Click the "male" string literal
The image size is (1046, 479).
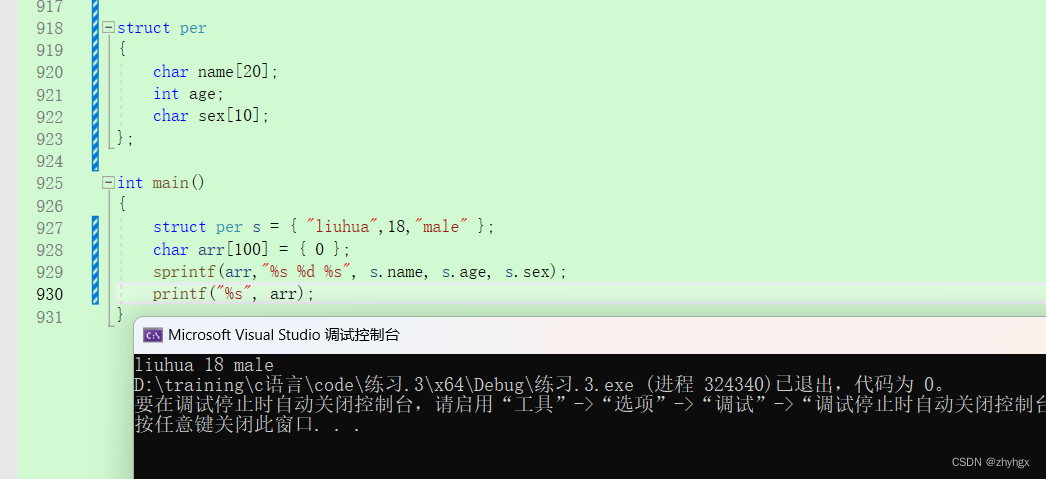click(441, 227)
